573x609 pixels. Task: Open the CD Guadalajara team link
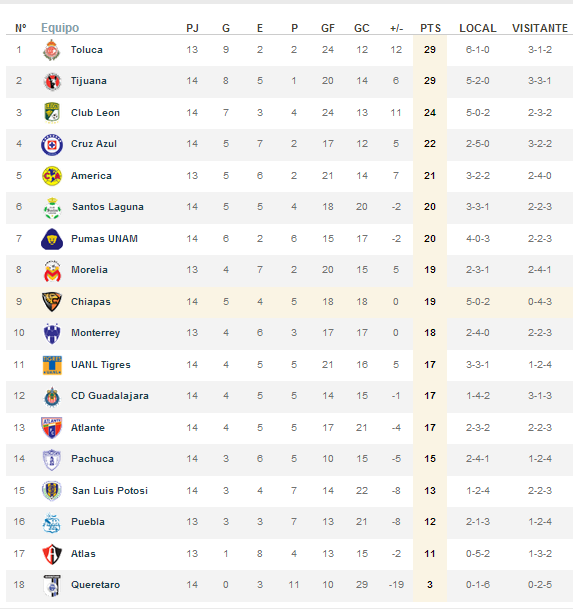point(110,396)
